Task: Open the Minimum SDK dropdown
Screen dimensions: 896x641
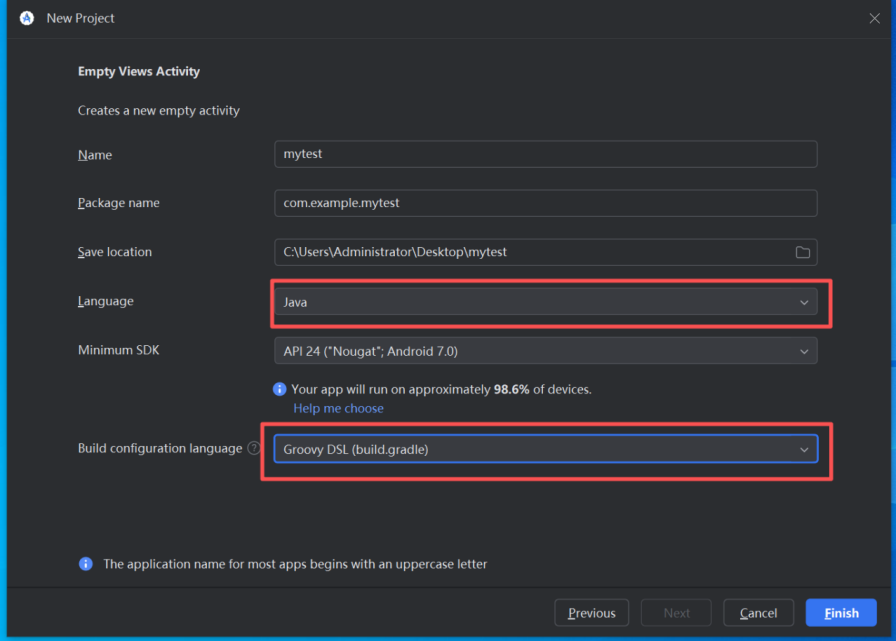Action: point(546,351)
